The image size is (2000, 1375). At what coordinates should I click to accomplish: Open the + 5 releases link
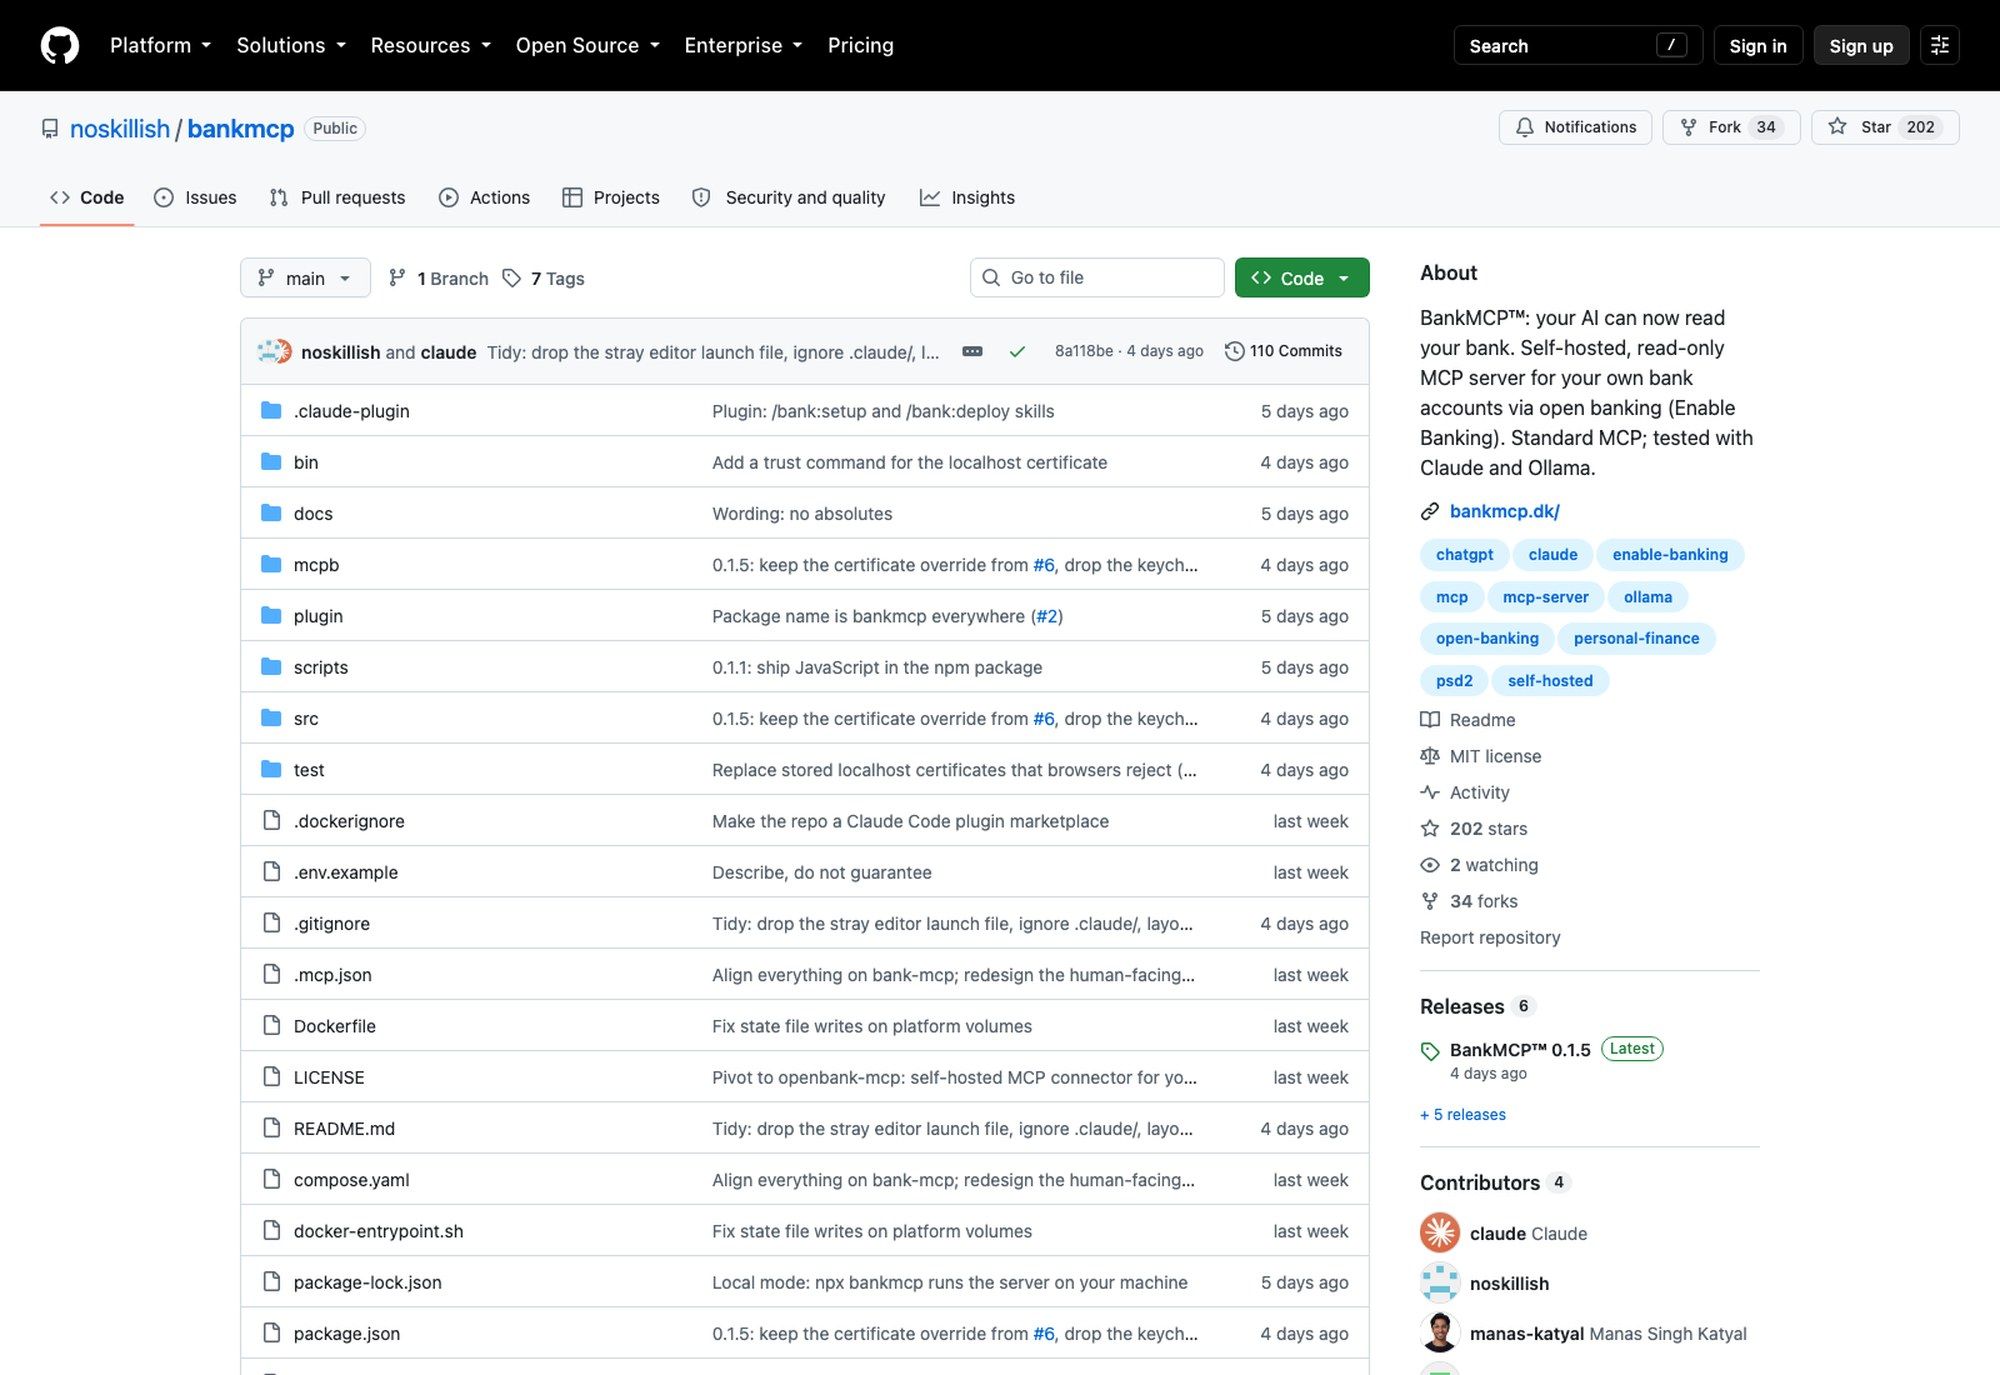1463,1114
